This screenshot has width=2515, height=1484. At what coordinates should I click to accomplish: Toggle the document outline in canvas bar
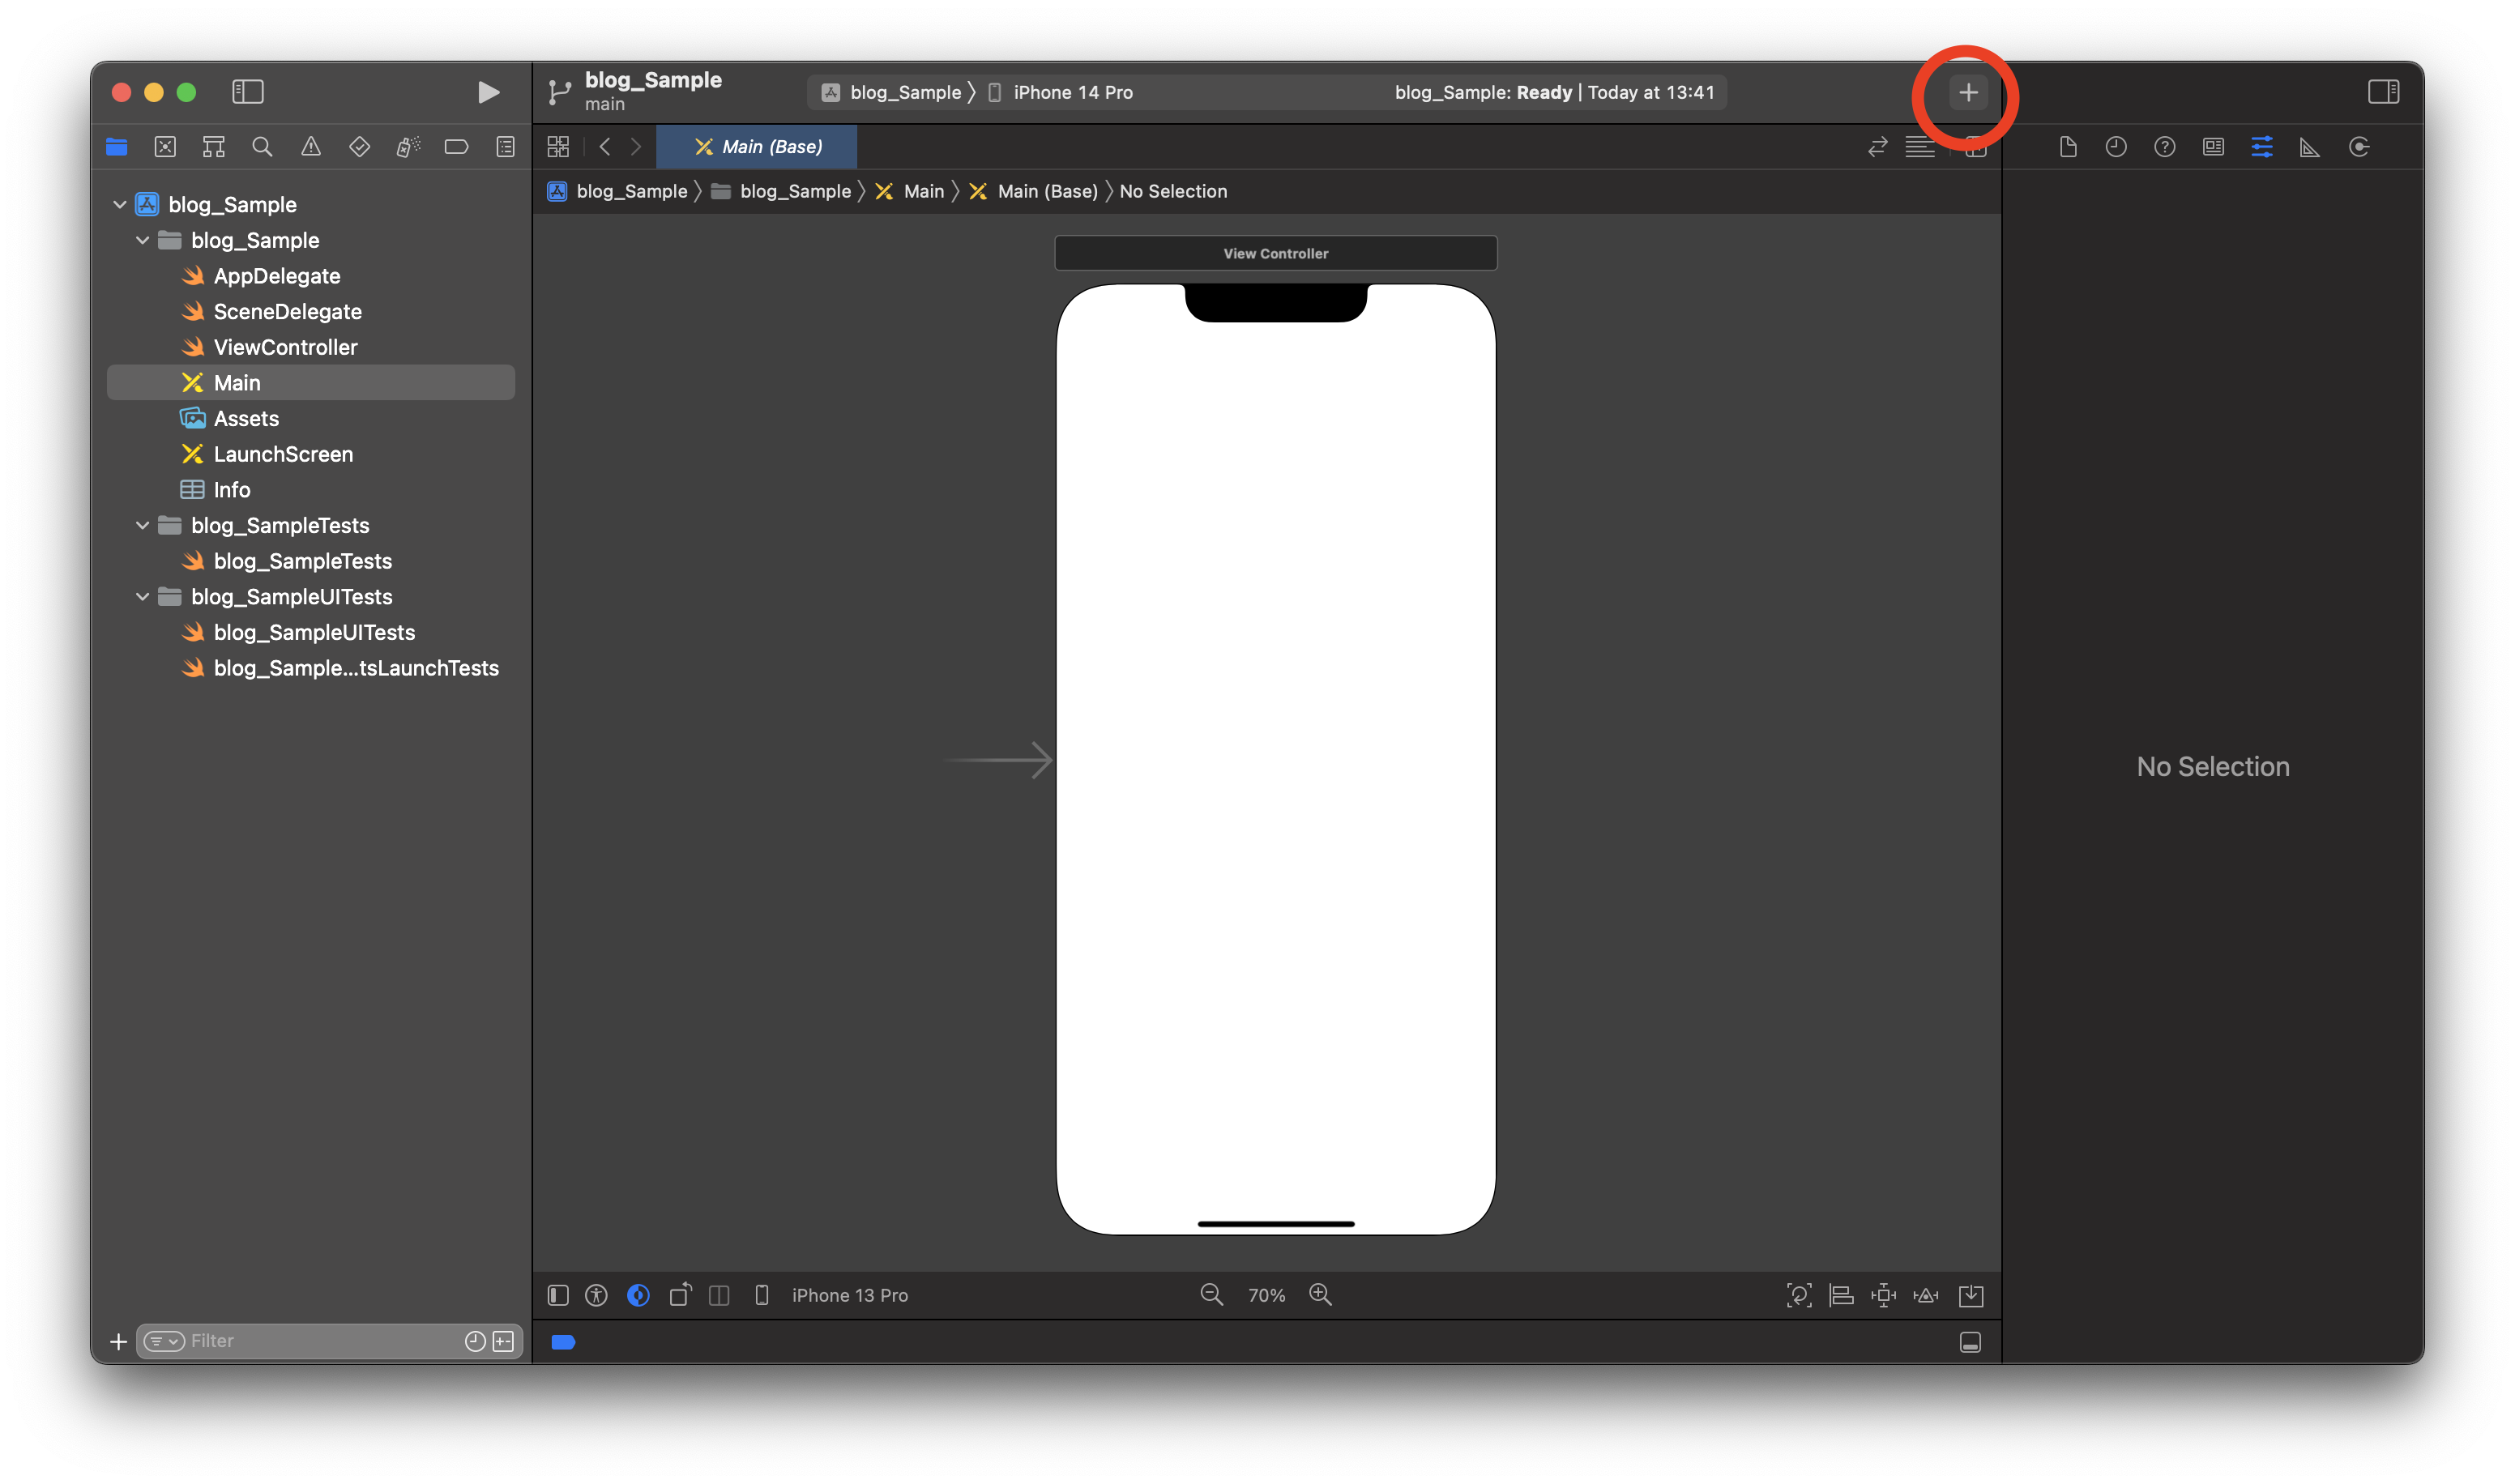pos(558,1296)
